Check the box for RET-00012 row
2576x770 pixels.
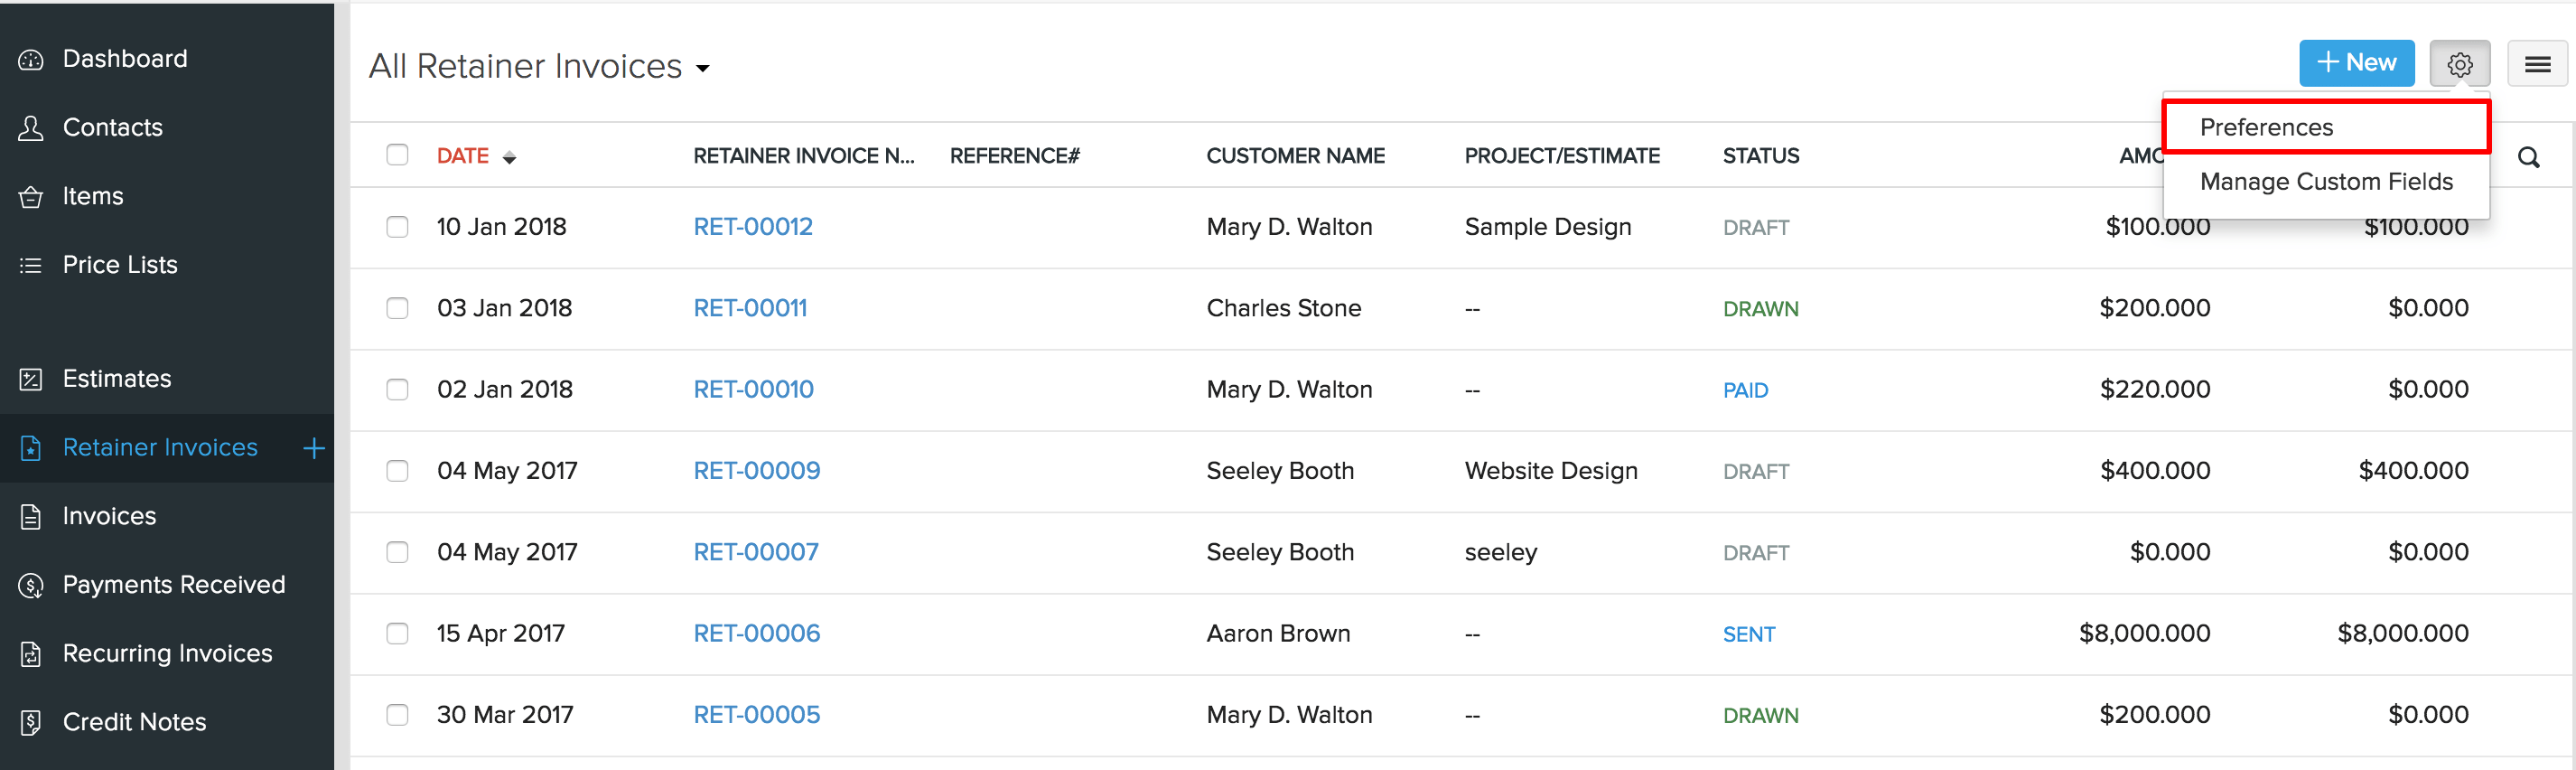[x=397, y=227]
